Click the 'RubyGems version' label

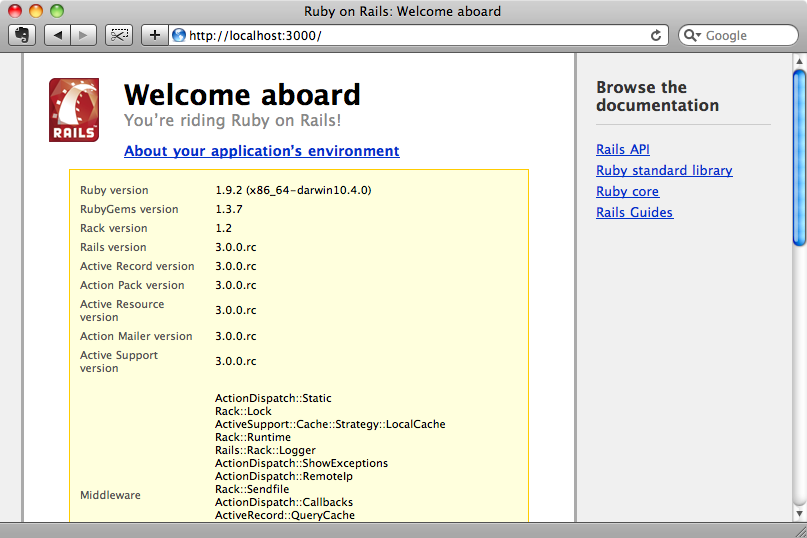(x=129, y=210)
